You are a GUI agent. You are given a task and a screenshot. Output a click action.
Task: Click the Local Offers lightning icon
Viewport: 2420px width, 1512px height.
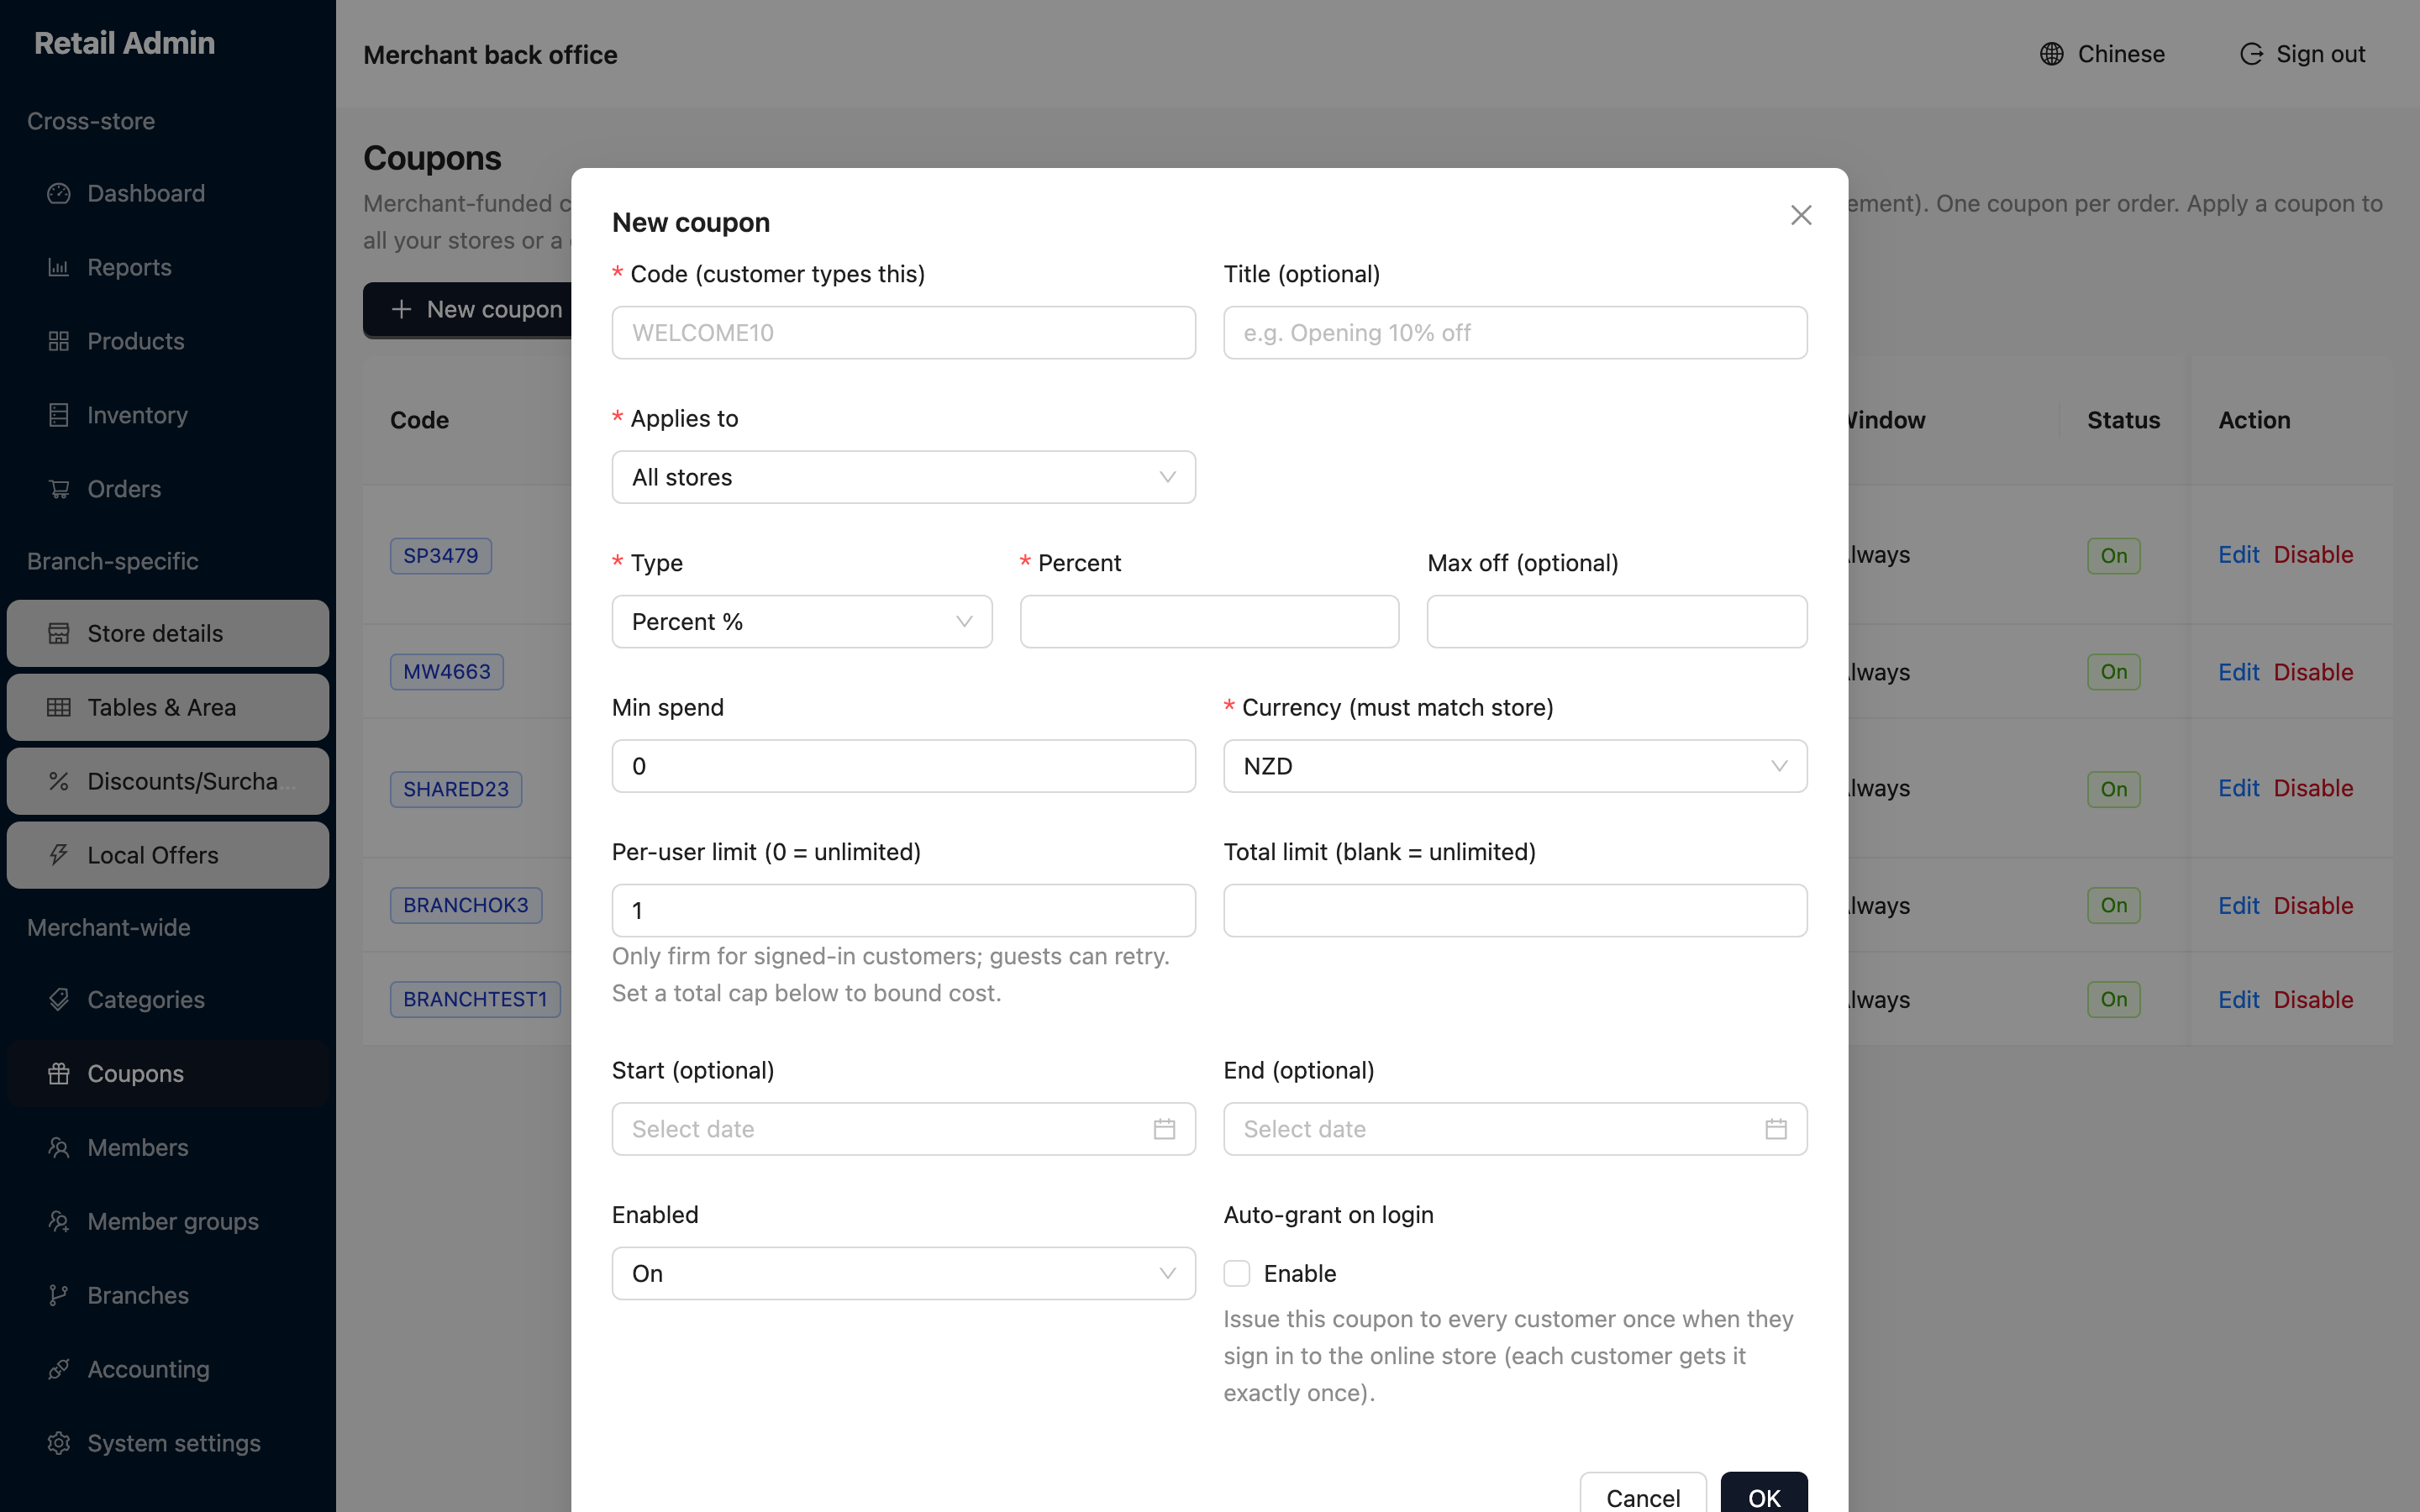[x=59, y=855]
